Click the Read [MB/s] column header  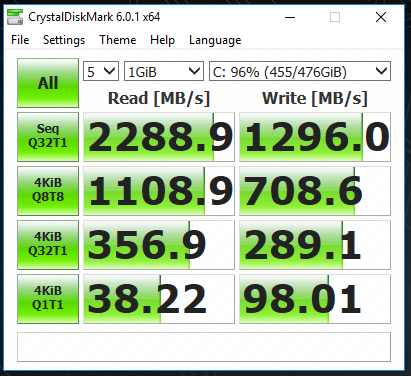tap(159, 98)
